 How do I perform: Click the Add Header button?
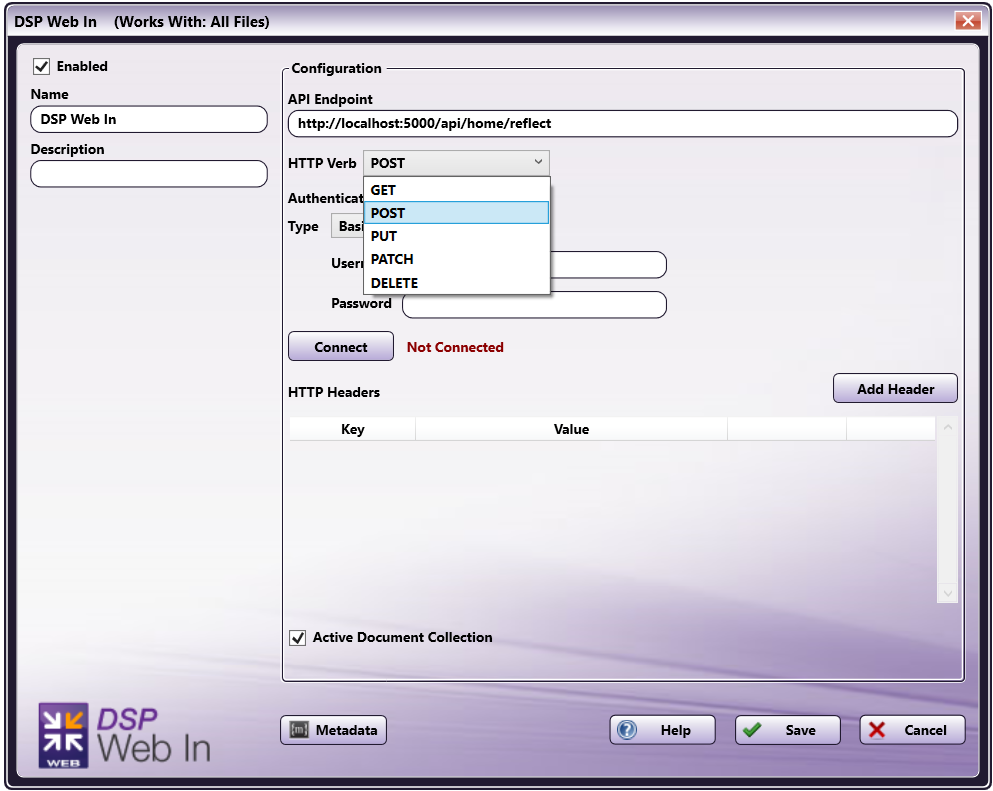[x=895, y=388]
